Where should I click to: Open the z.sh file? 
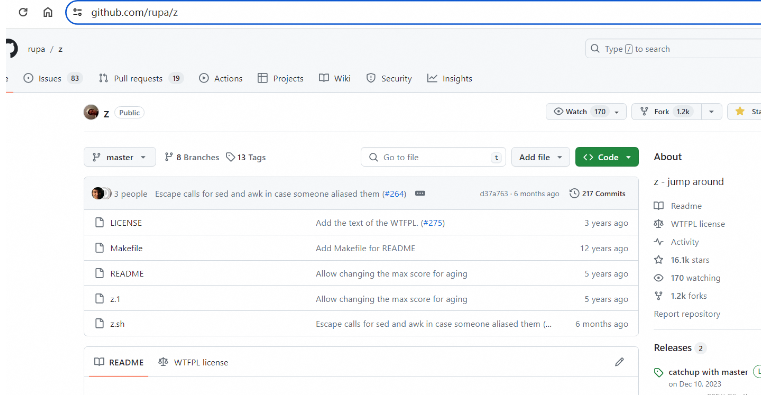click(117, 324)
